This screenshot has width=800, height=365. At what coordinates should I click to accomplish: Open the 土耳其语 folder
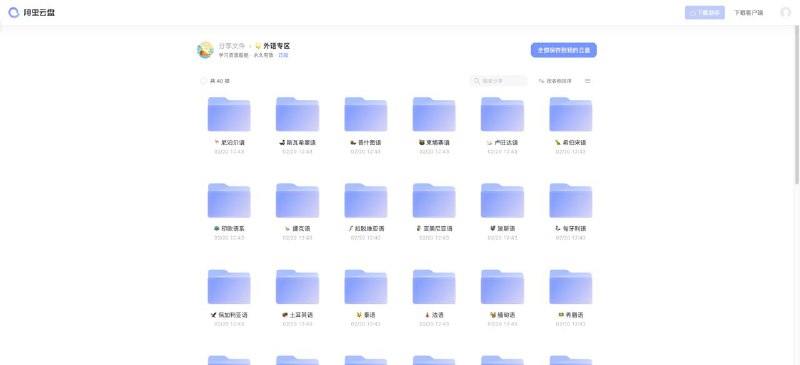pyautogui.click(x=297, y=287)
